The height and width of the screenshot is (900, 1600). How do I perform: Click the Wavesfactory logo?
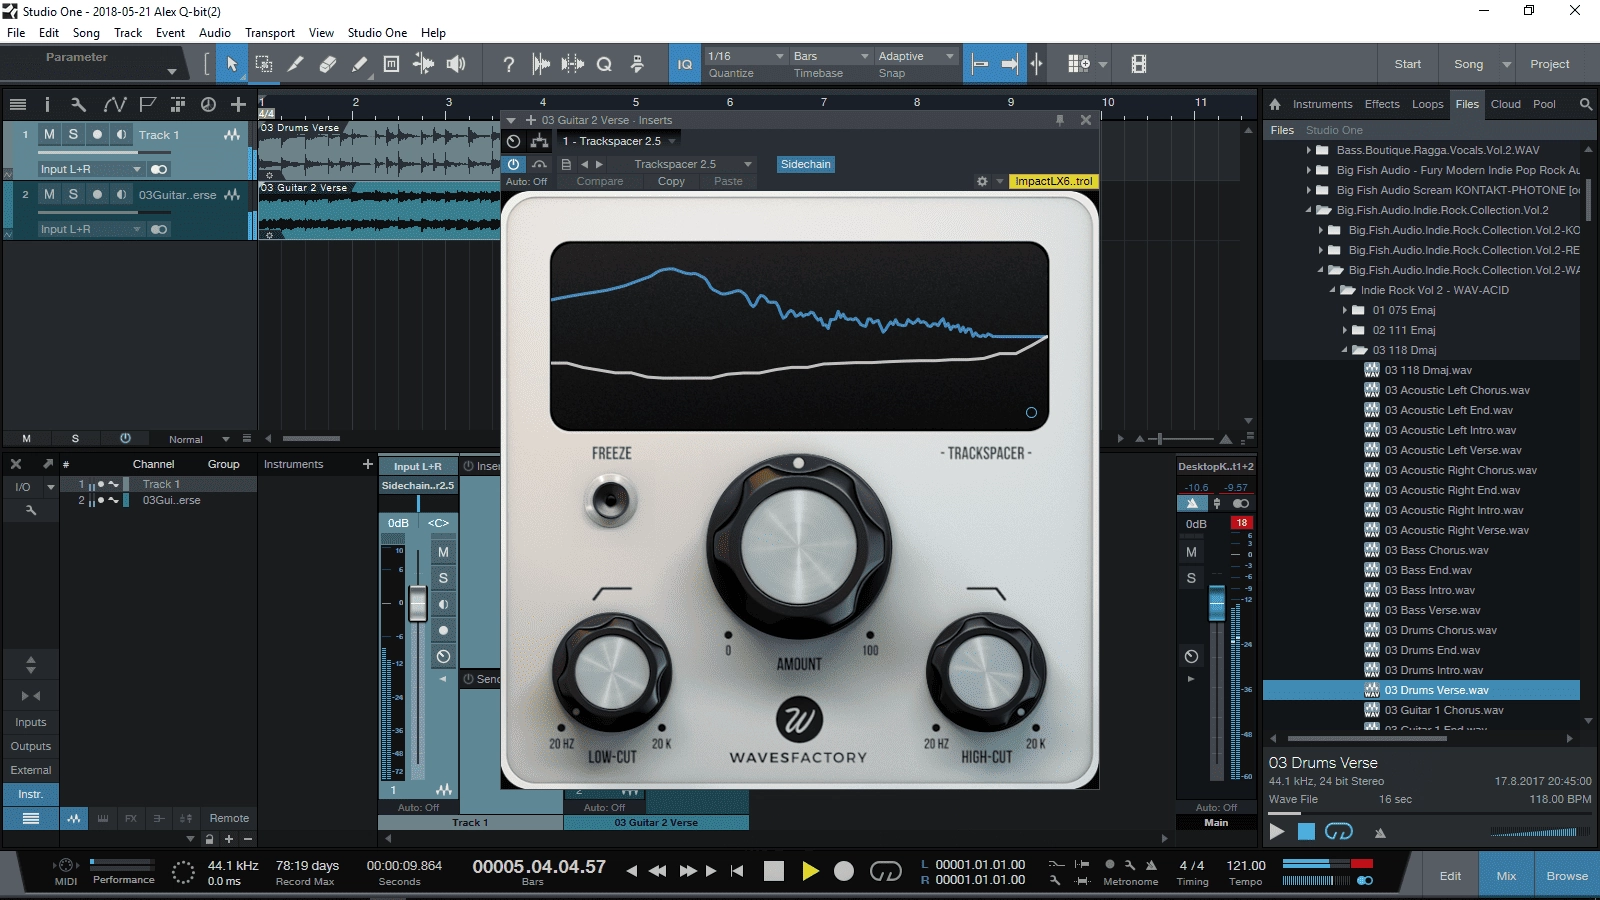(x=799, y=719)
